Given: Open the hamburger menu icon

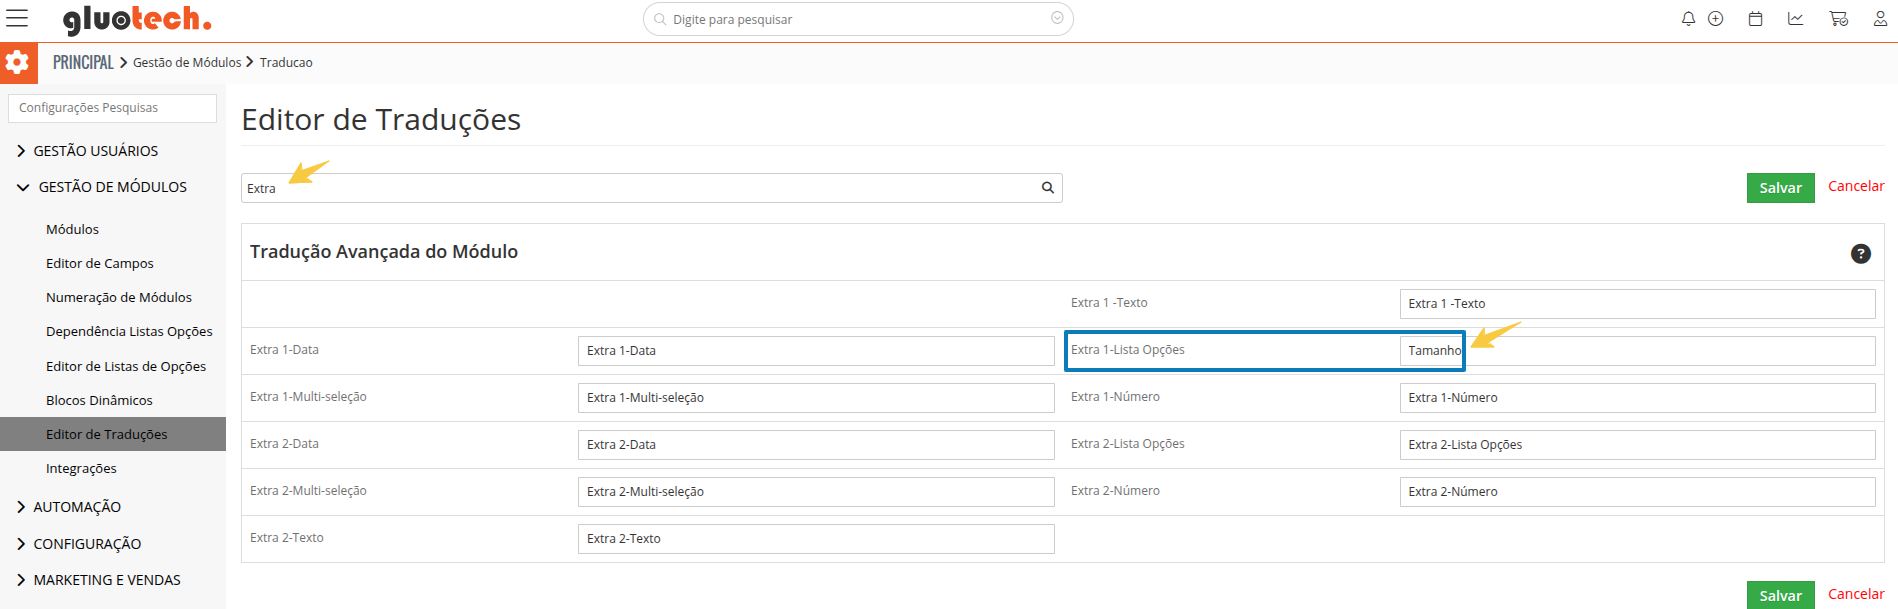Looking at the screenshot, I should click(17, 18).
